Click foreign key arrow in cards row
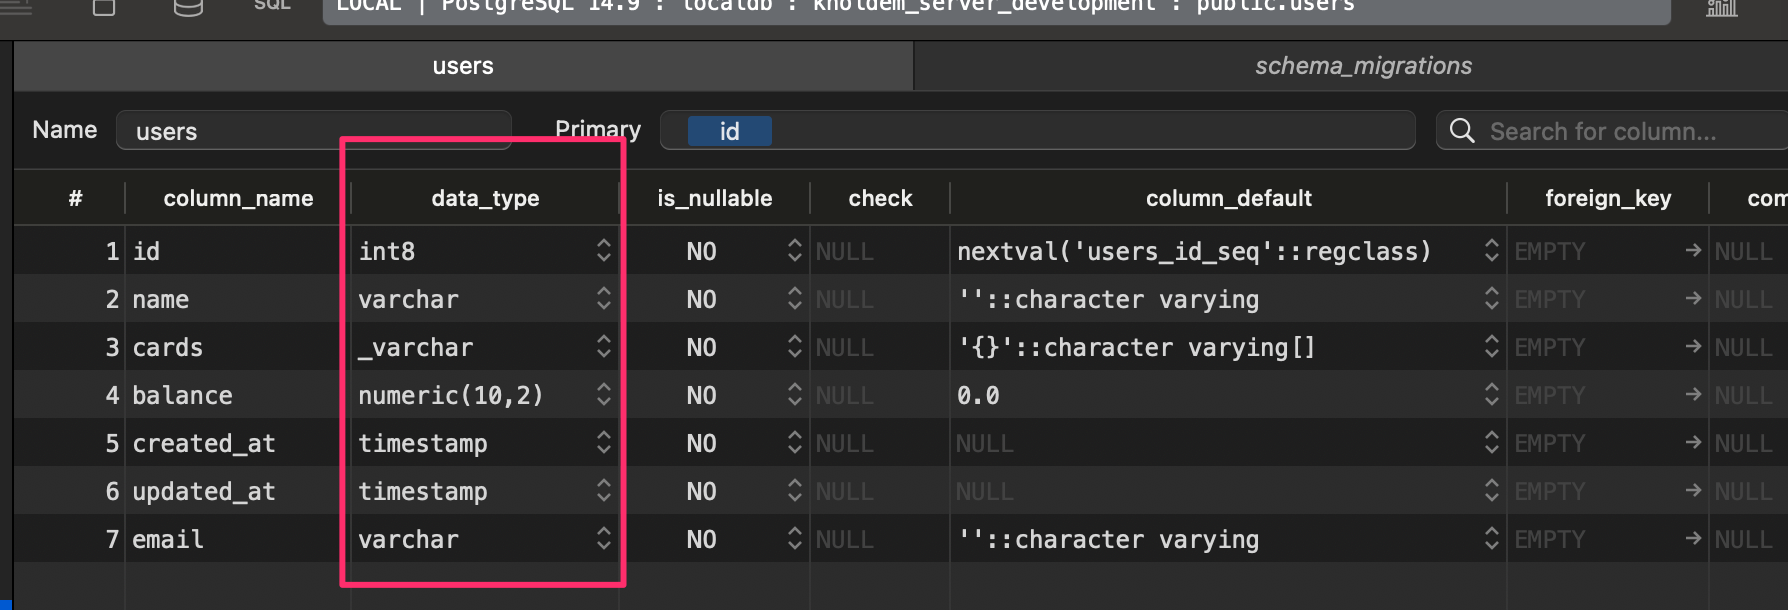Viewport: 1788px width, 610px height. pyautogui.click(x=1693, y=347)
